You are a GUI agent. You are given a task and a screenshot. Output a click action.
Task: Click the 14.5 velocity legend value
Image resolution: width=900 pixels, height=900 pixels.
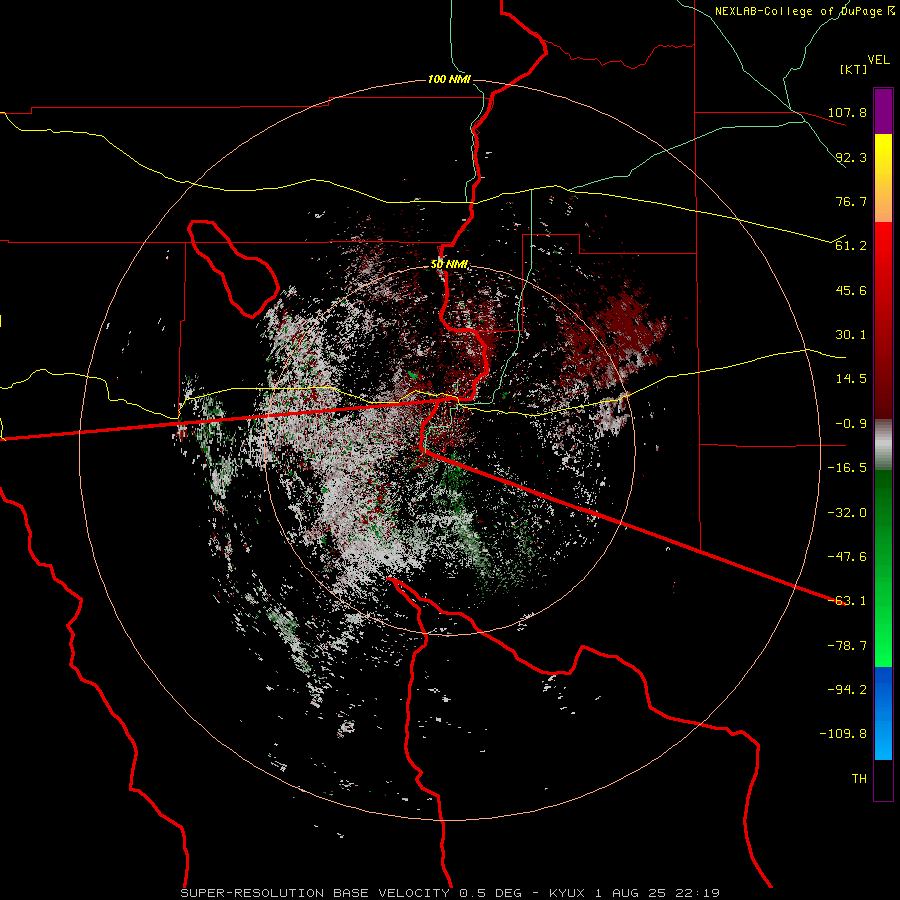tap(851, 379)
